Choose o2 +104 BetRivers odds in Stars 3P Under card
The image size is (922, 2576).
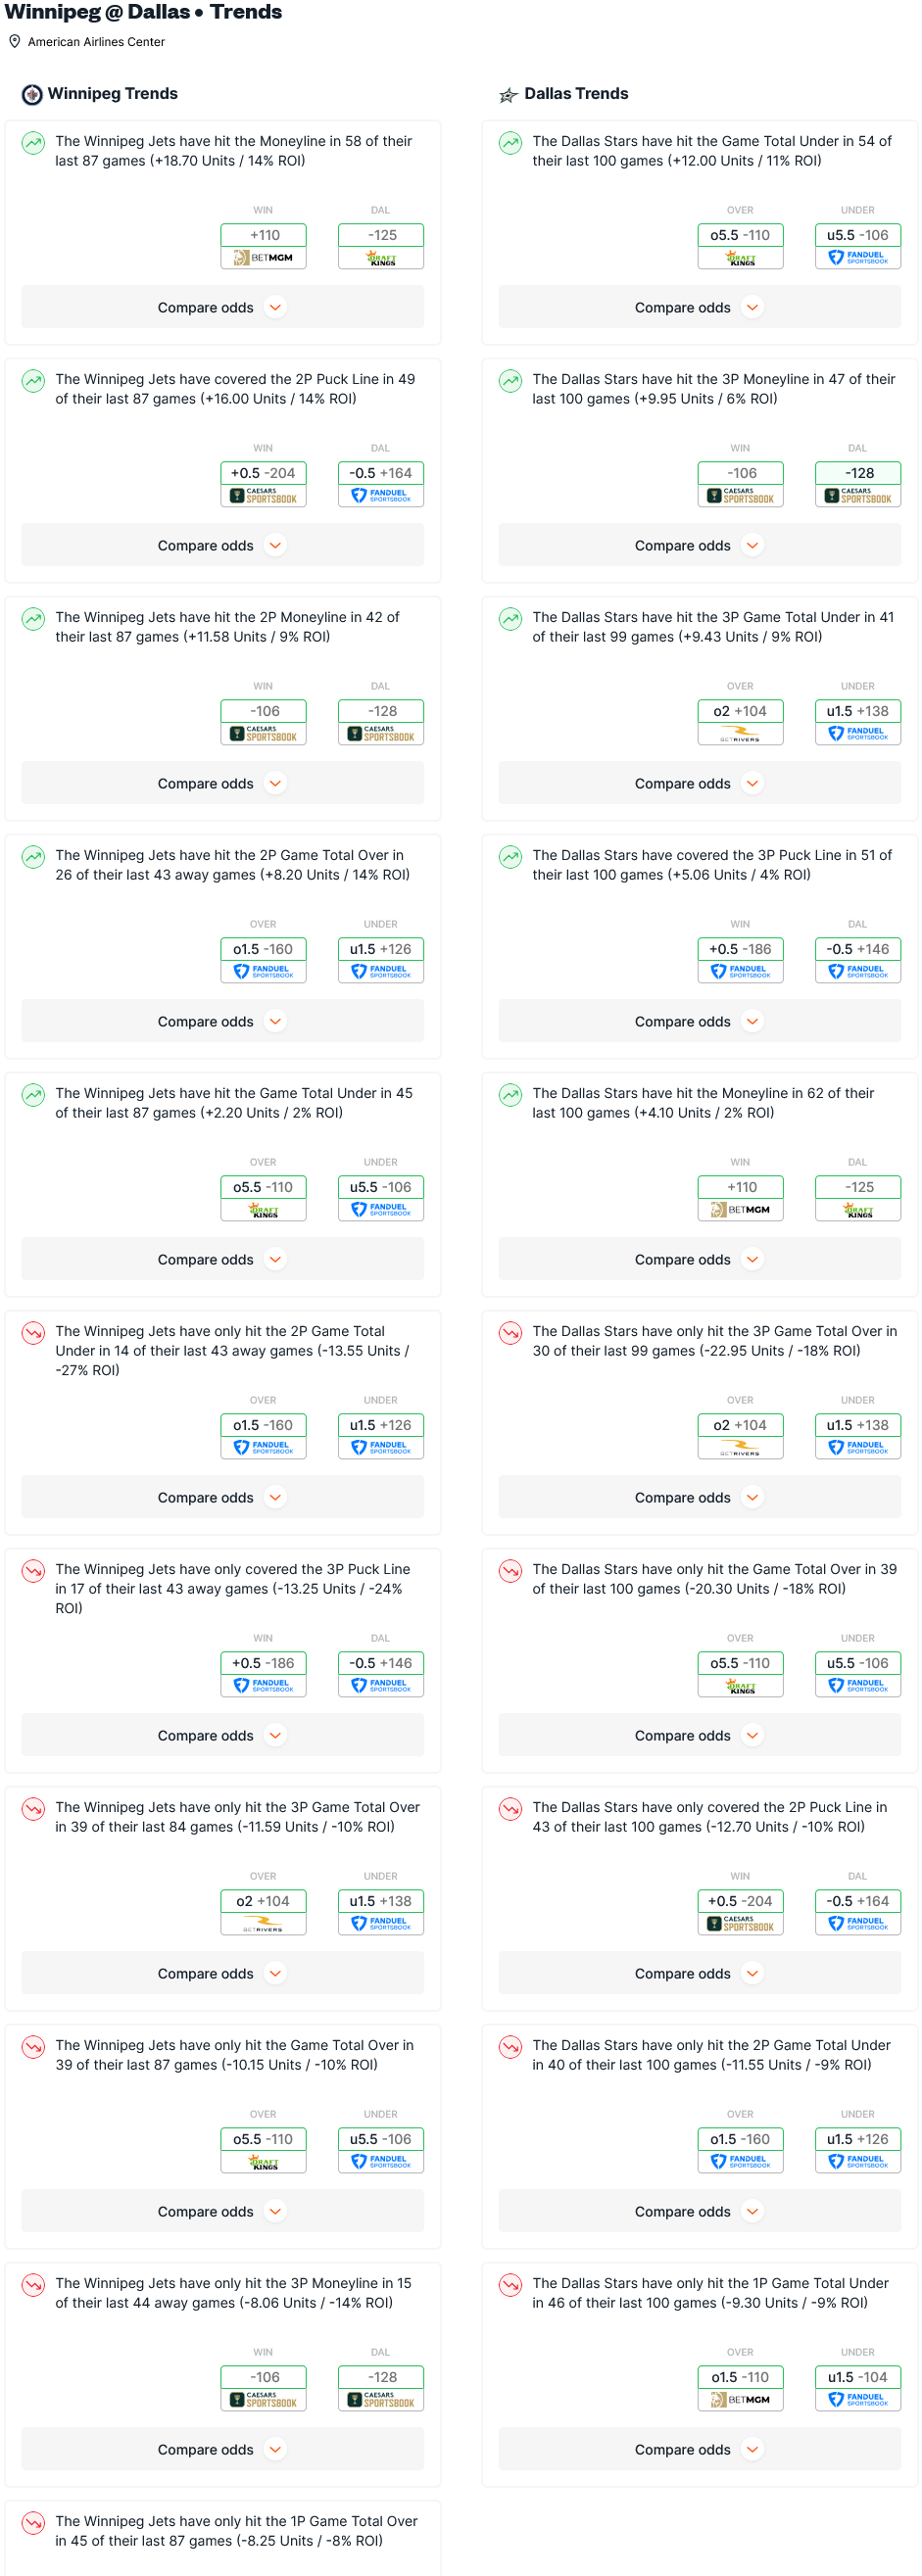740,722
